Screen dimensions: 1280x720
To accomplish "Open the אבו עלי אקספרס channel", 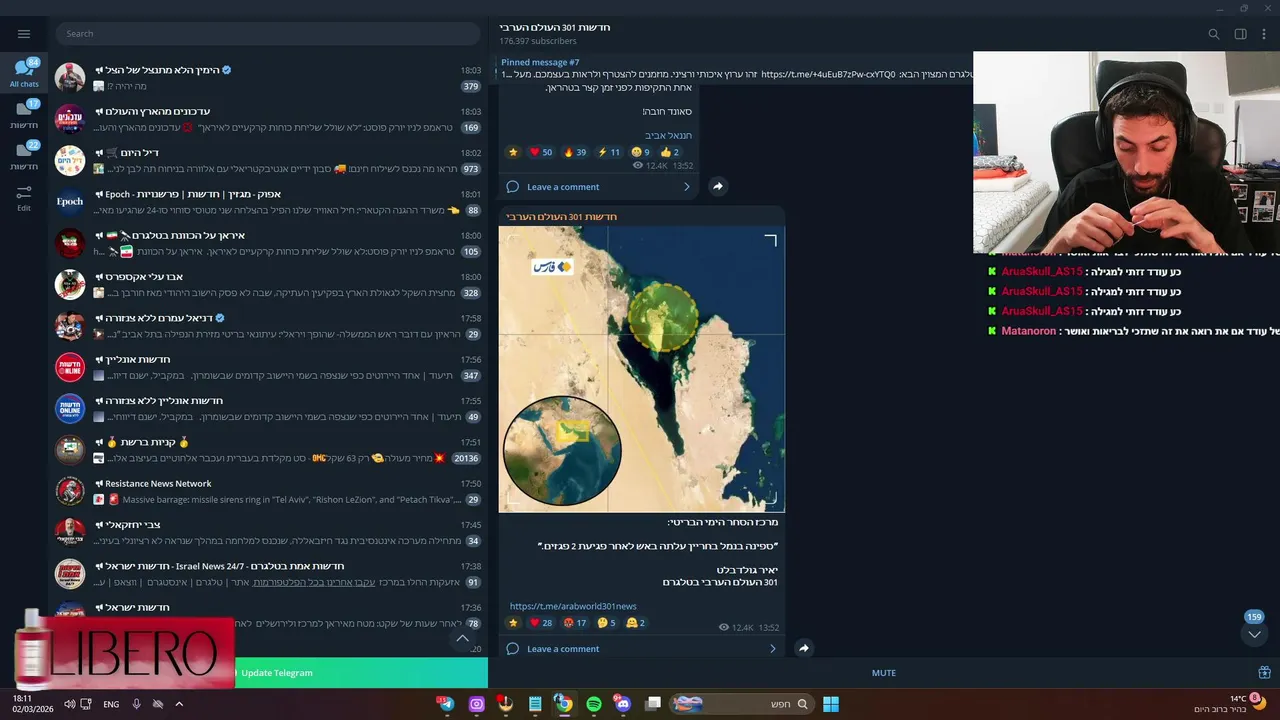I will (x=268, y=284).
